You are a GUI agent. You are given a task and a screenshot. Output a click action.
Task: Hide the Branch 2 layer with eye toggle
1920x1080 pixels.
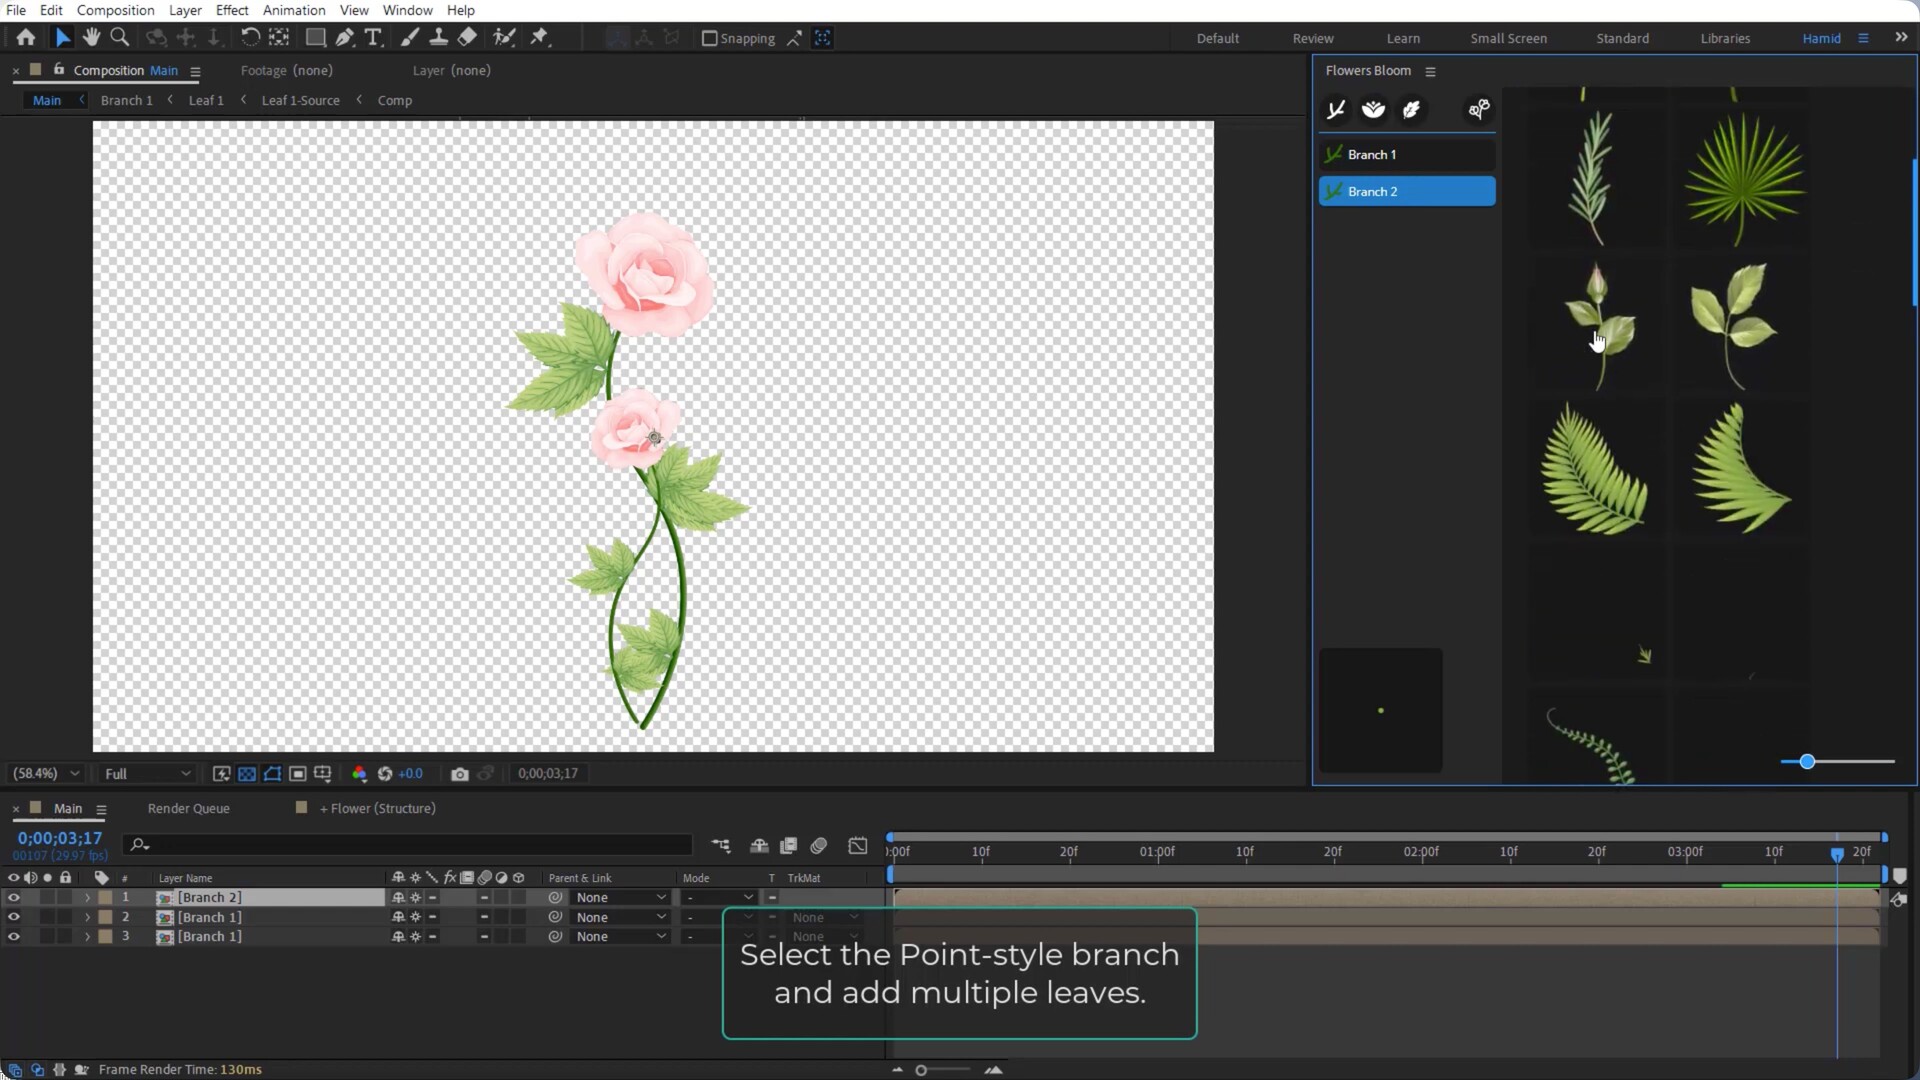point(14,898)
